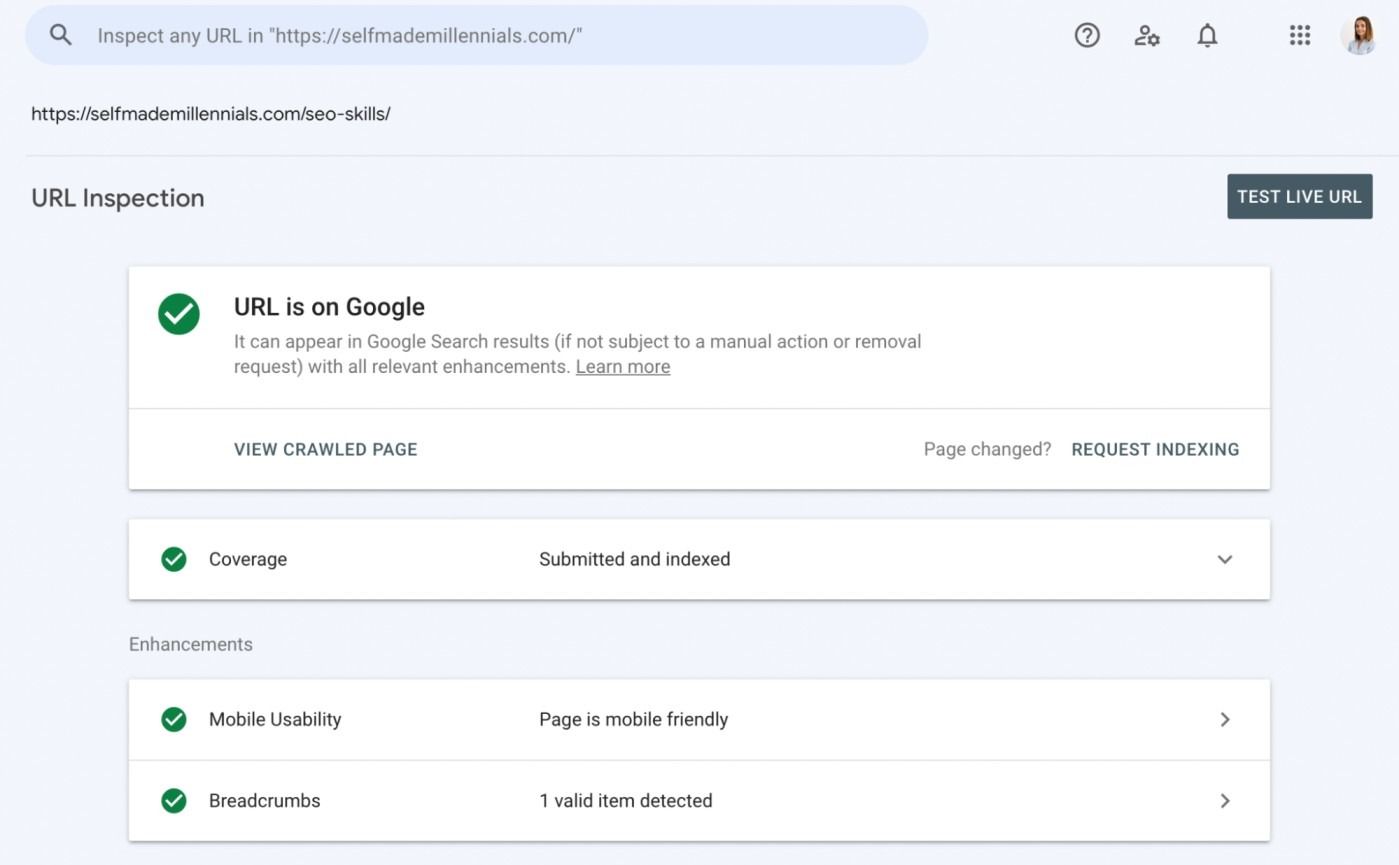
Task: Click the inspected URL breadcrumb at top
Action: click(211, 113)
